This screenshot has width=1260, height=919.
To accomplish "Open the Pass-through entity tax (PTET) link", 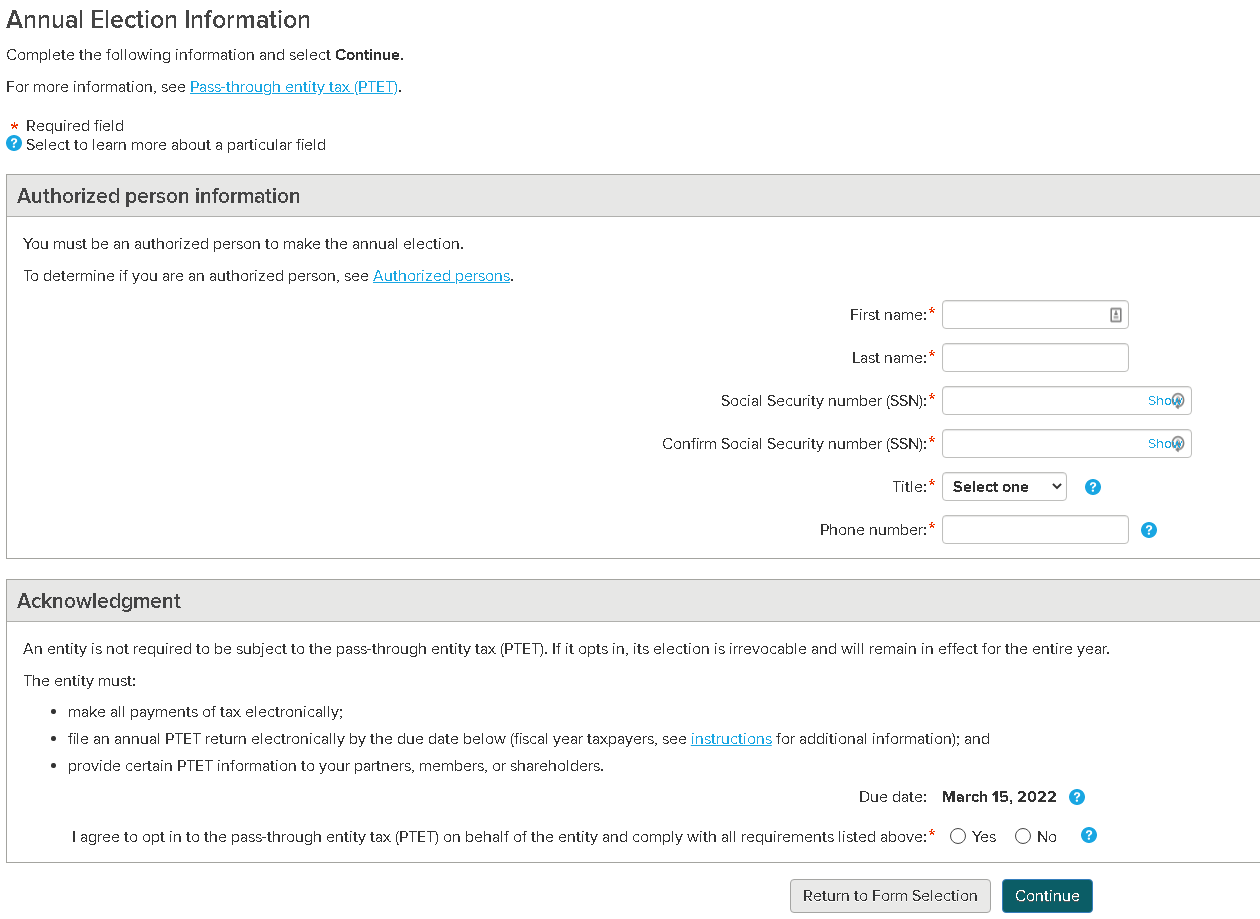I will click(294, 87).
